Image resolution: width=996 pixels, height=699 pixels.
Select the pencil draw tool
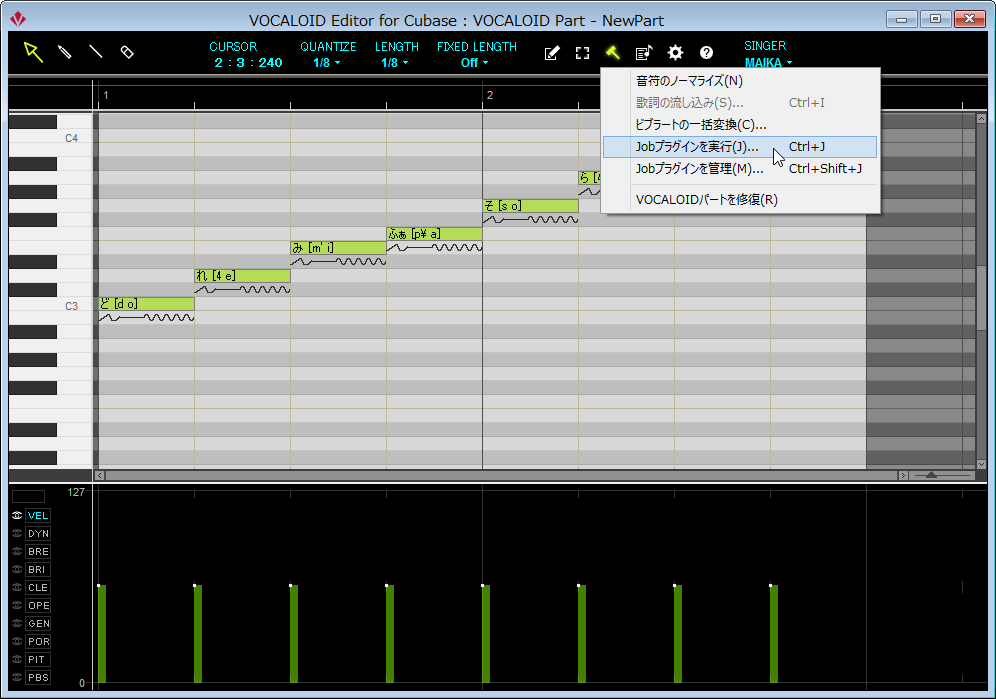(x=65, y=52)
